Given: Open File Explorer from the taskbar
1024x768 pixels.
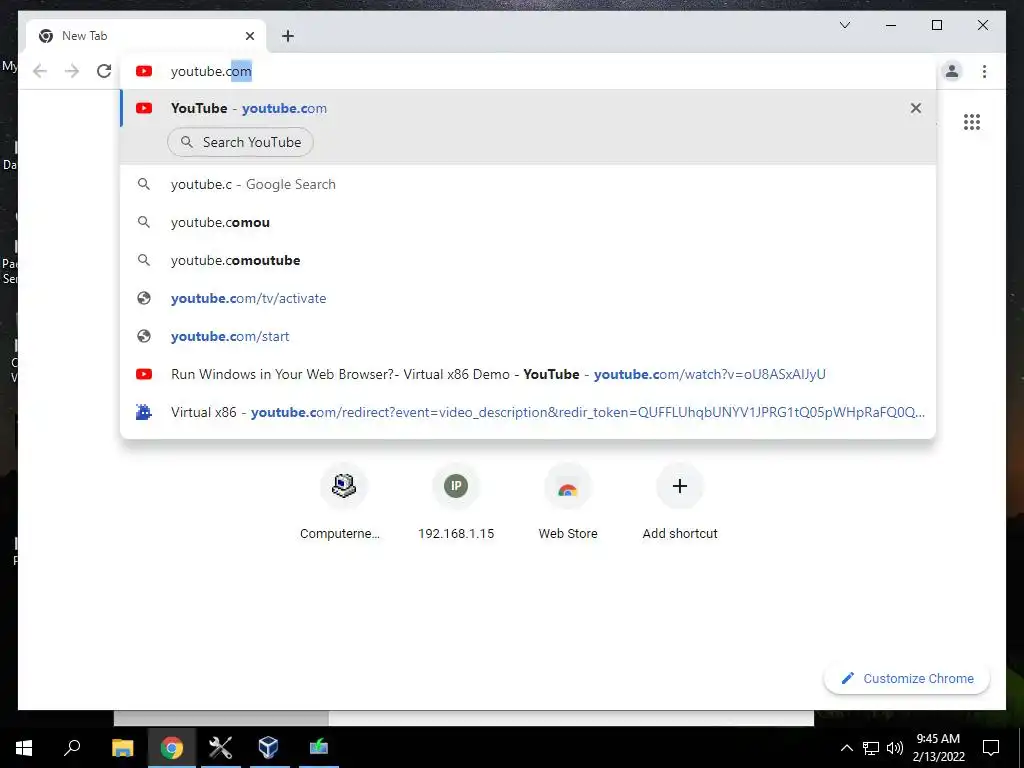Looking at the screenshot, I should (x=122, y=748).
